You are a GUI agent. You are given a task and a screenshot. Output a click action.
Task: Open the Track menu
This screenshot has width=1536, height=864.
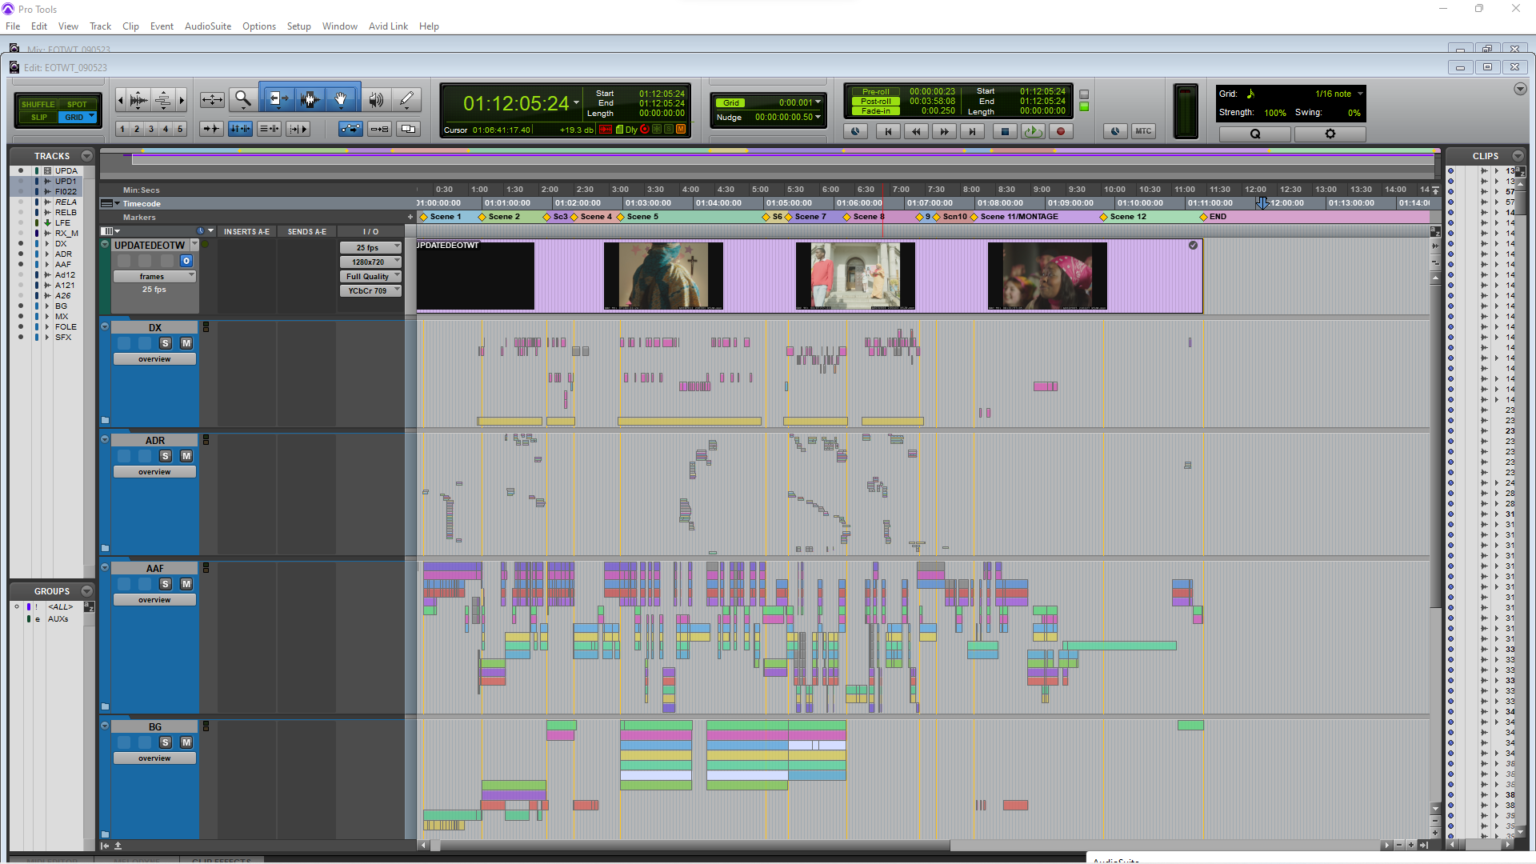pyautogui.click(x=100, y=26)
